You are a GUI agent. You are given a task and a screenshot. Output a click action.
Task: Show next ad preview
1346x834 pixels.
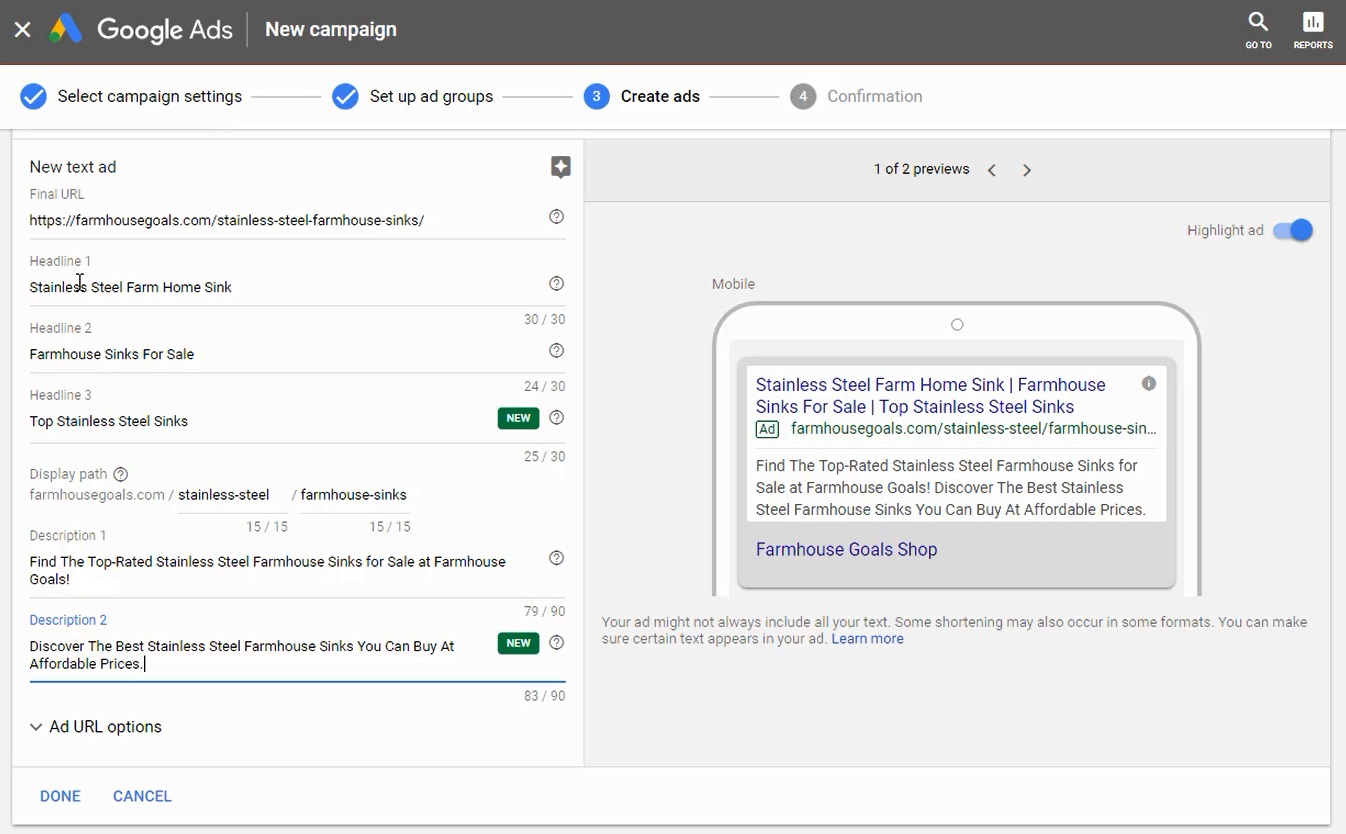coord(1027,170)
